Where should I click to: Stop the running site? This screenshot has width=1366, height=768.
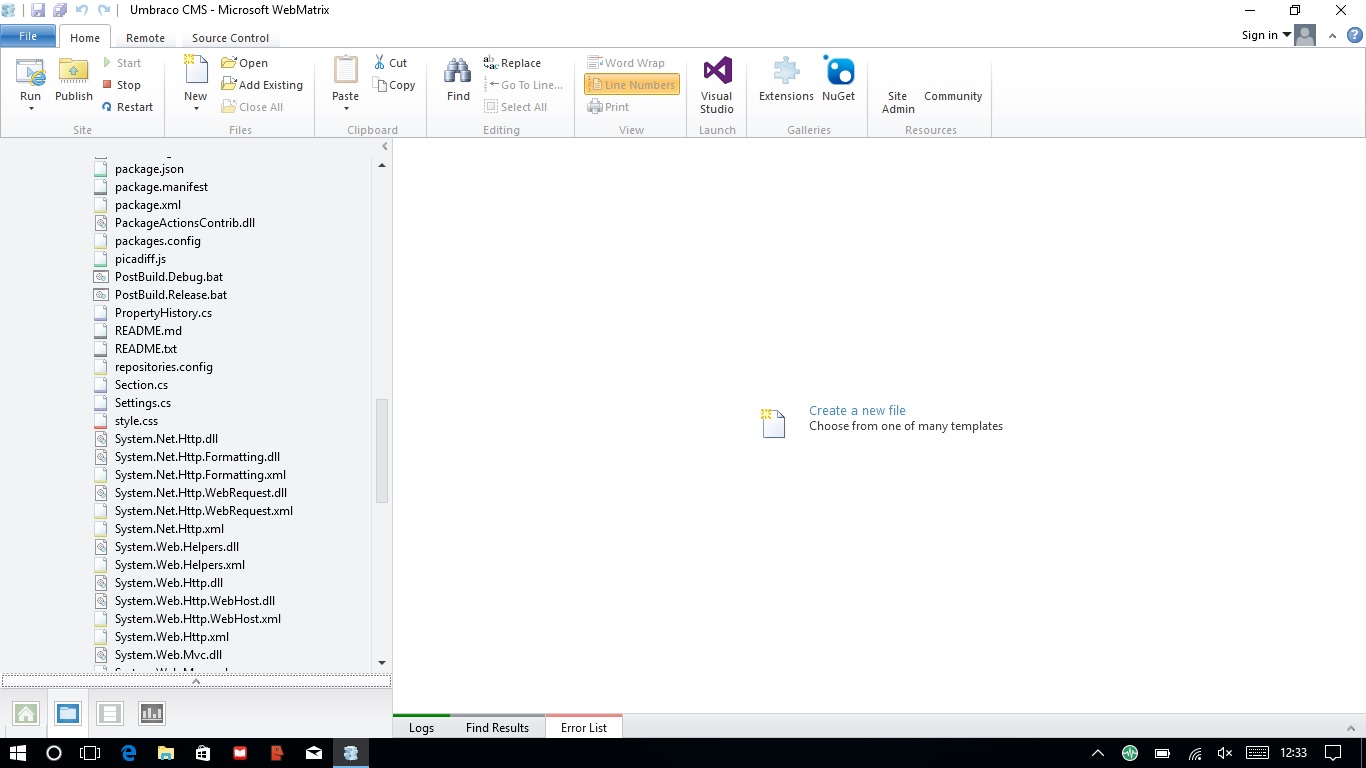click(x=122, y=85)
